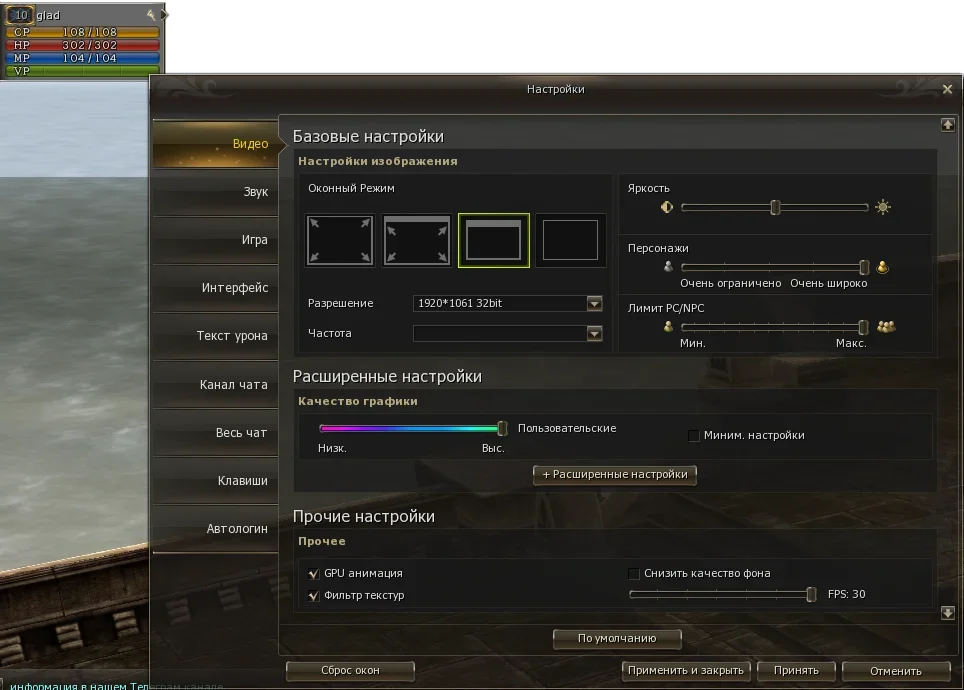
Task: Click the level 10 badge
Action: (20, 15)
